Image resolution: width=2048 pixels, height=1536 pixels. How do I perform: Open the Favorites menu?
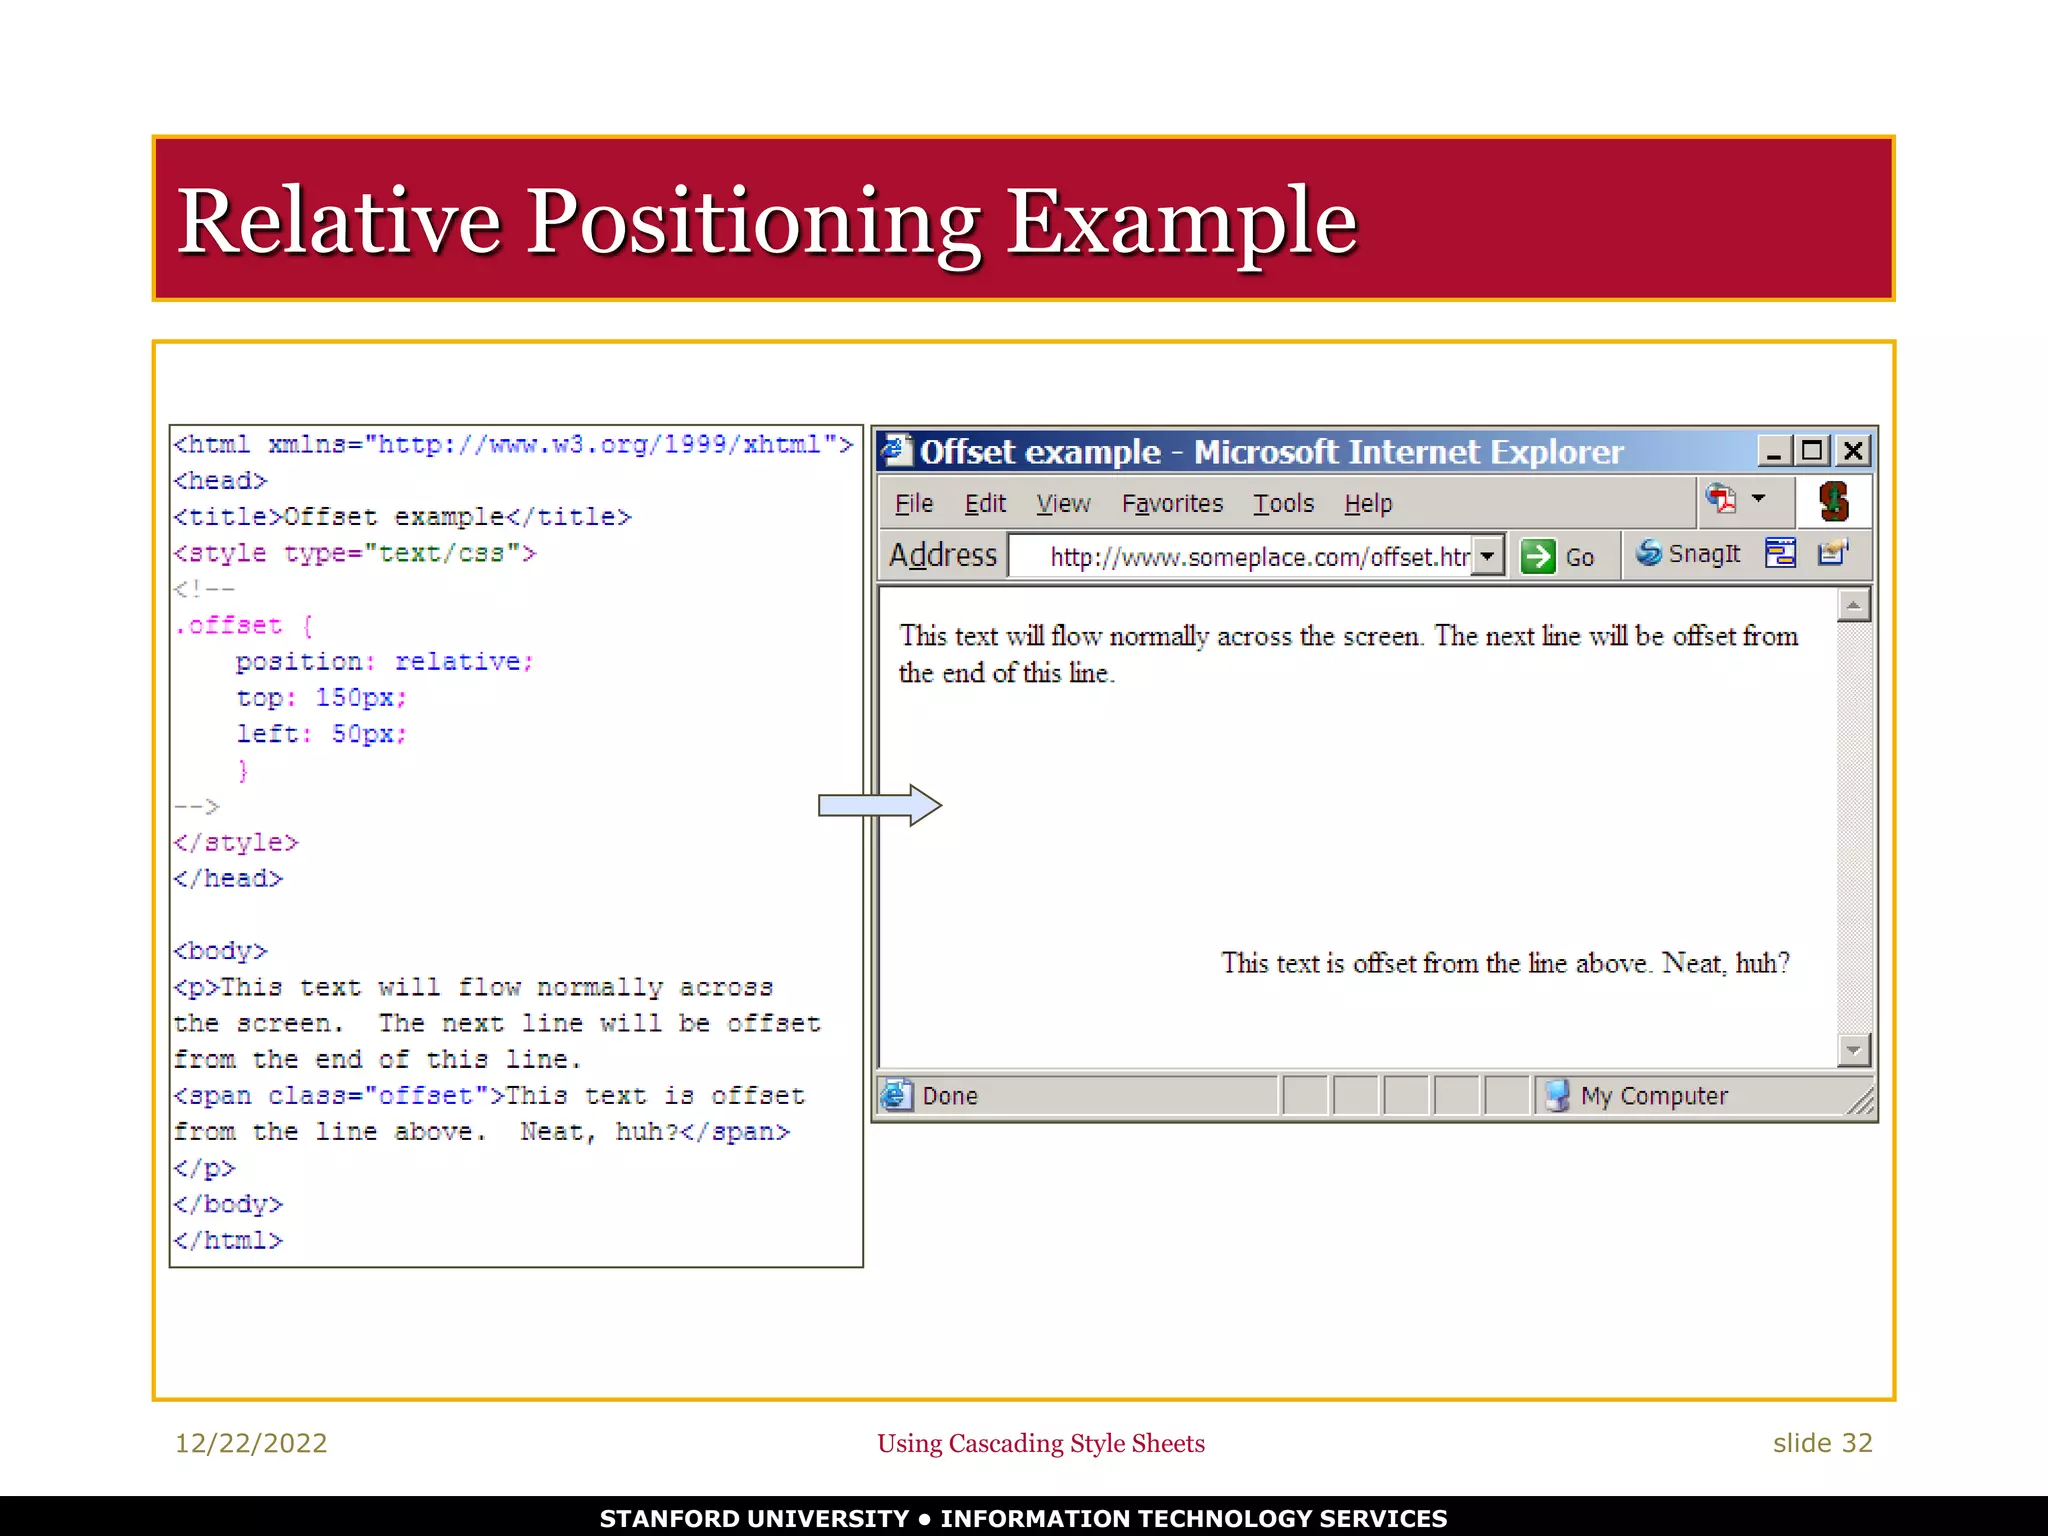pos(1172,503)
